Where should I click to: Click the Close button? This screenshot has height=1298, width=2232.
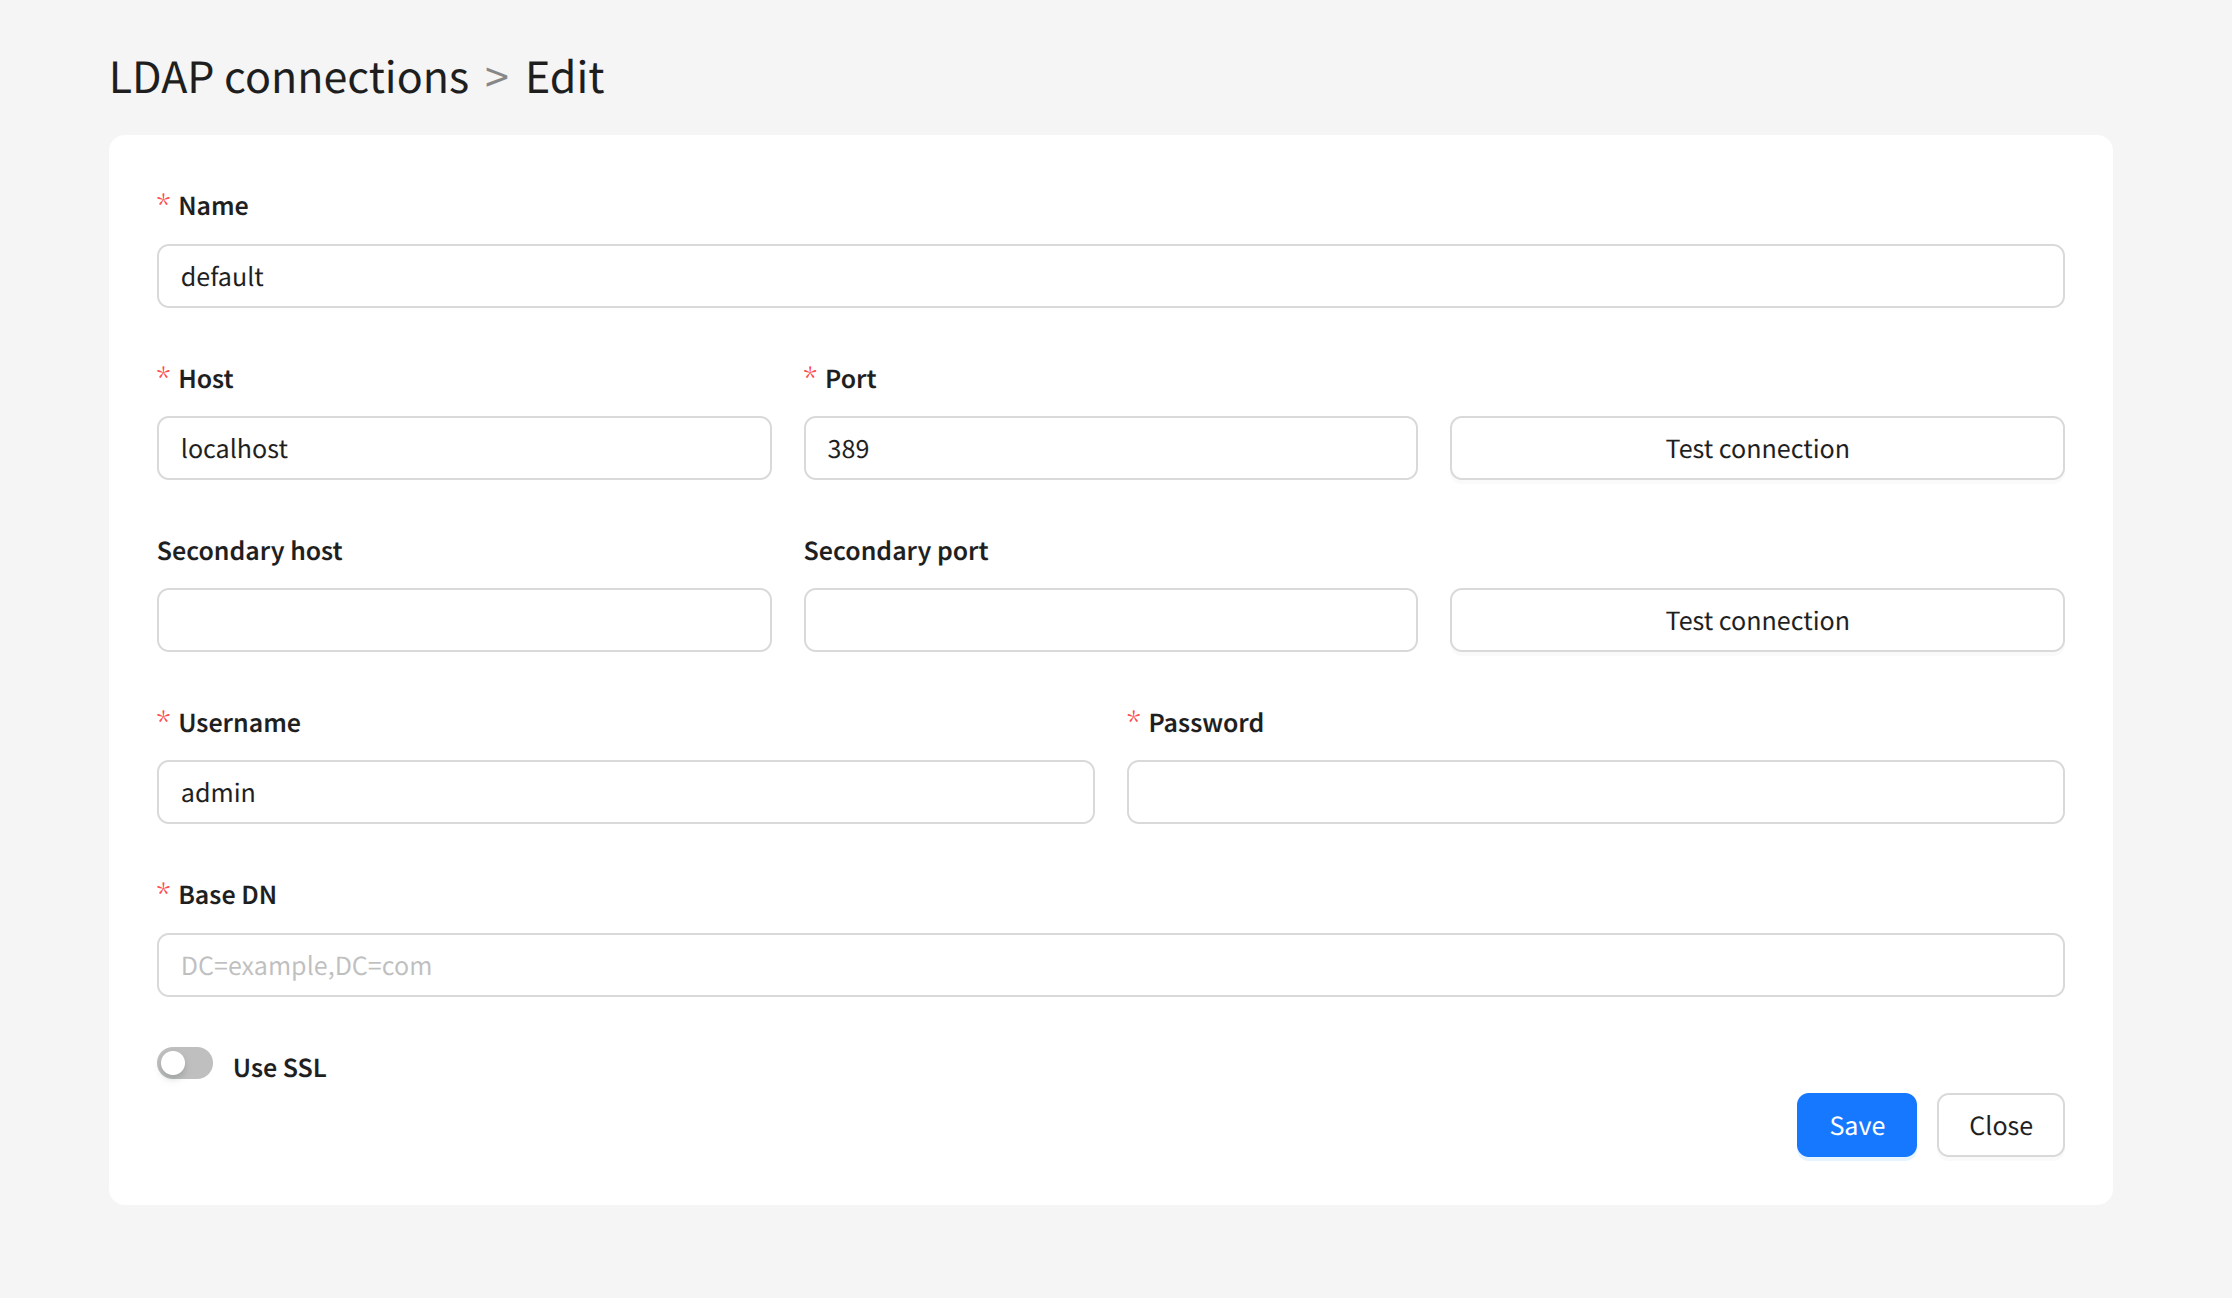pyautogui.click(x=2000, y=1125)
